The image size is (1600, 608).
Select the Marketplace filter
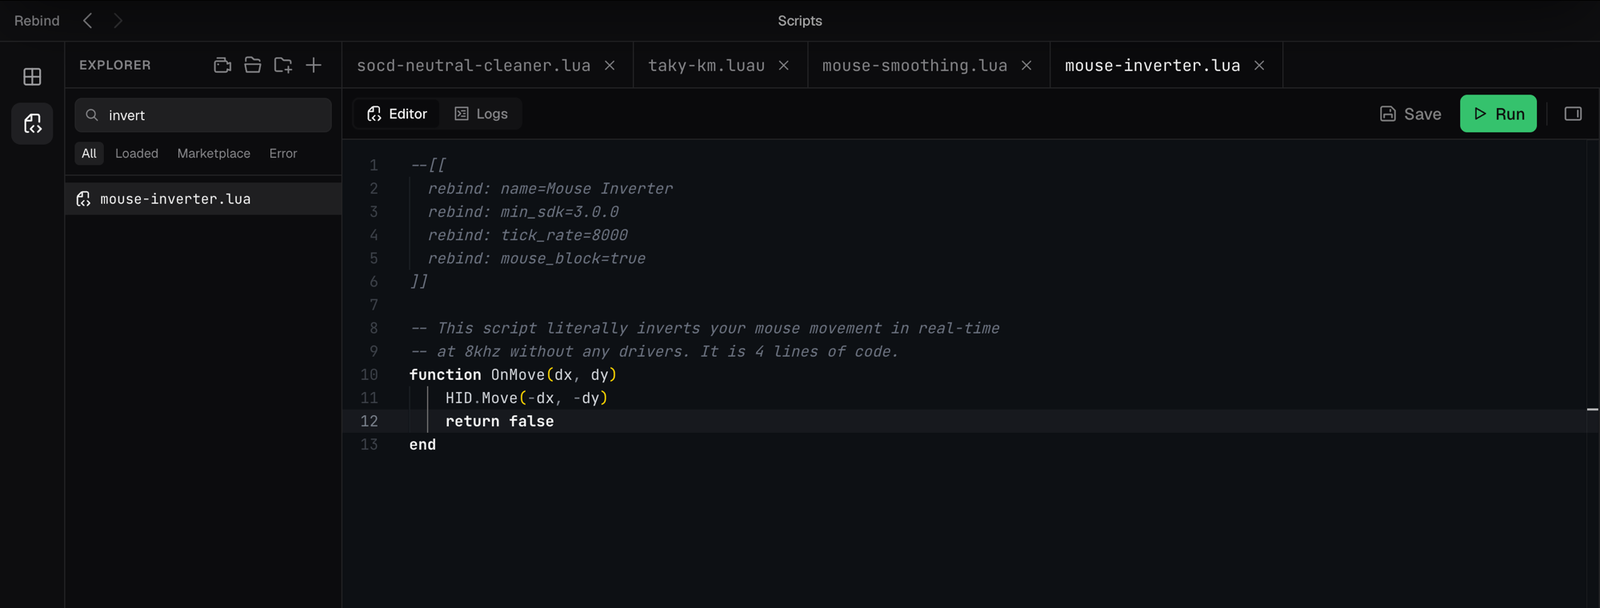[214, 153]
